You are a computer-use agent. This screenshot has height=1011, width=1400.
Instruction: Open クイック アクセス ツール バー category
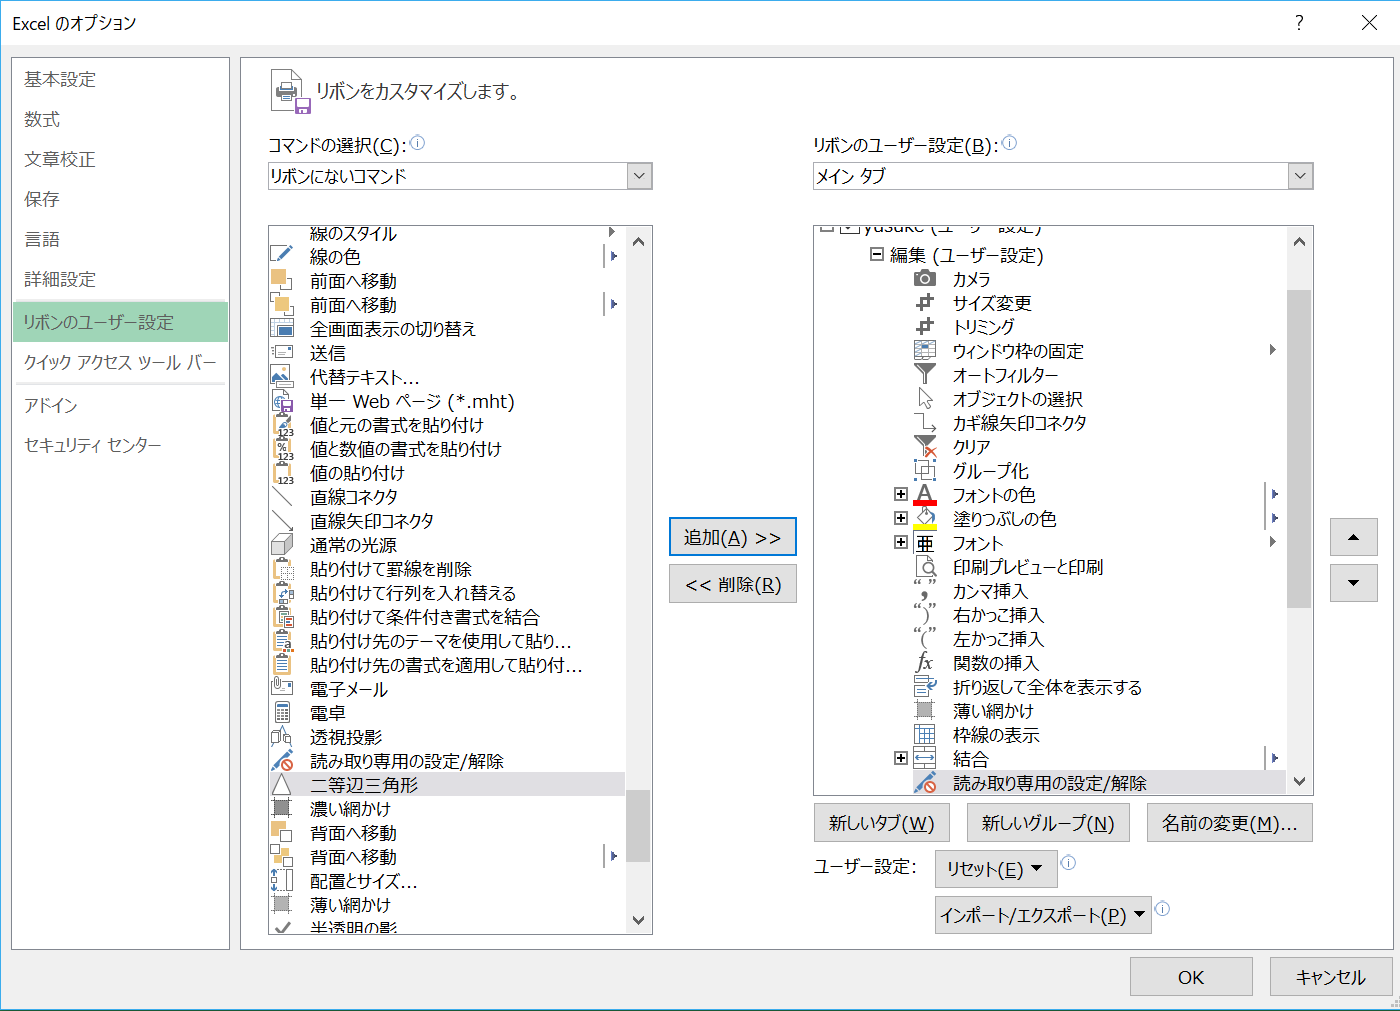(x=120, y=362)
